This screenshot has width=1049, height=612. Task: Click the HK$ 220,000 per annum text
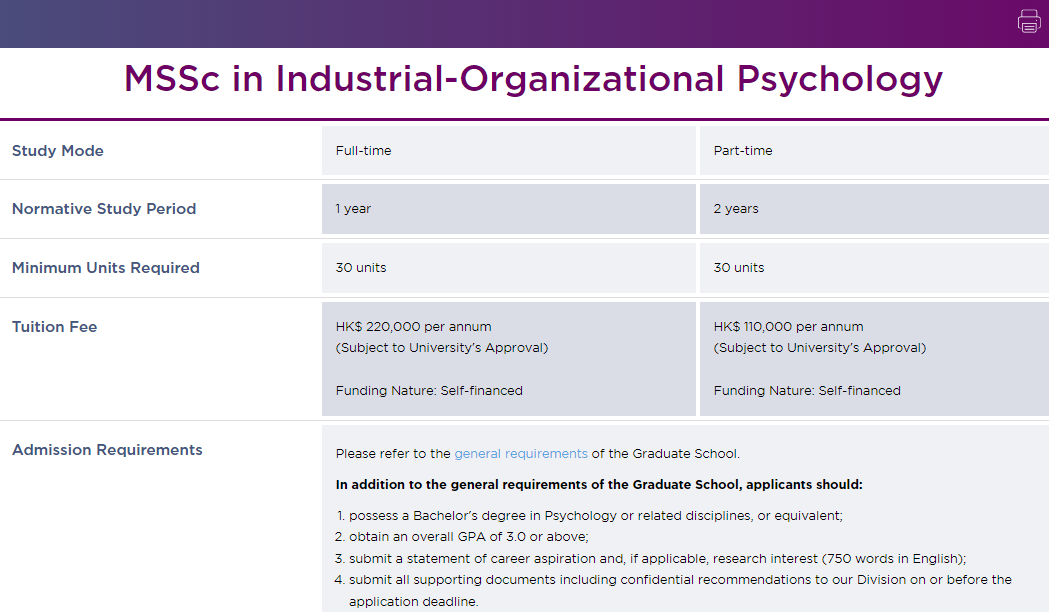[x=414, y=327]
